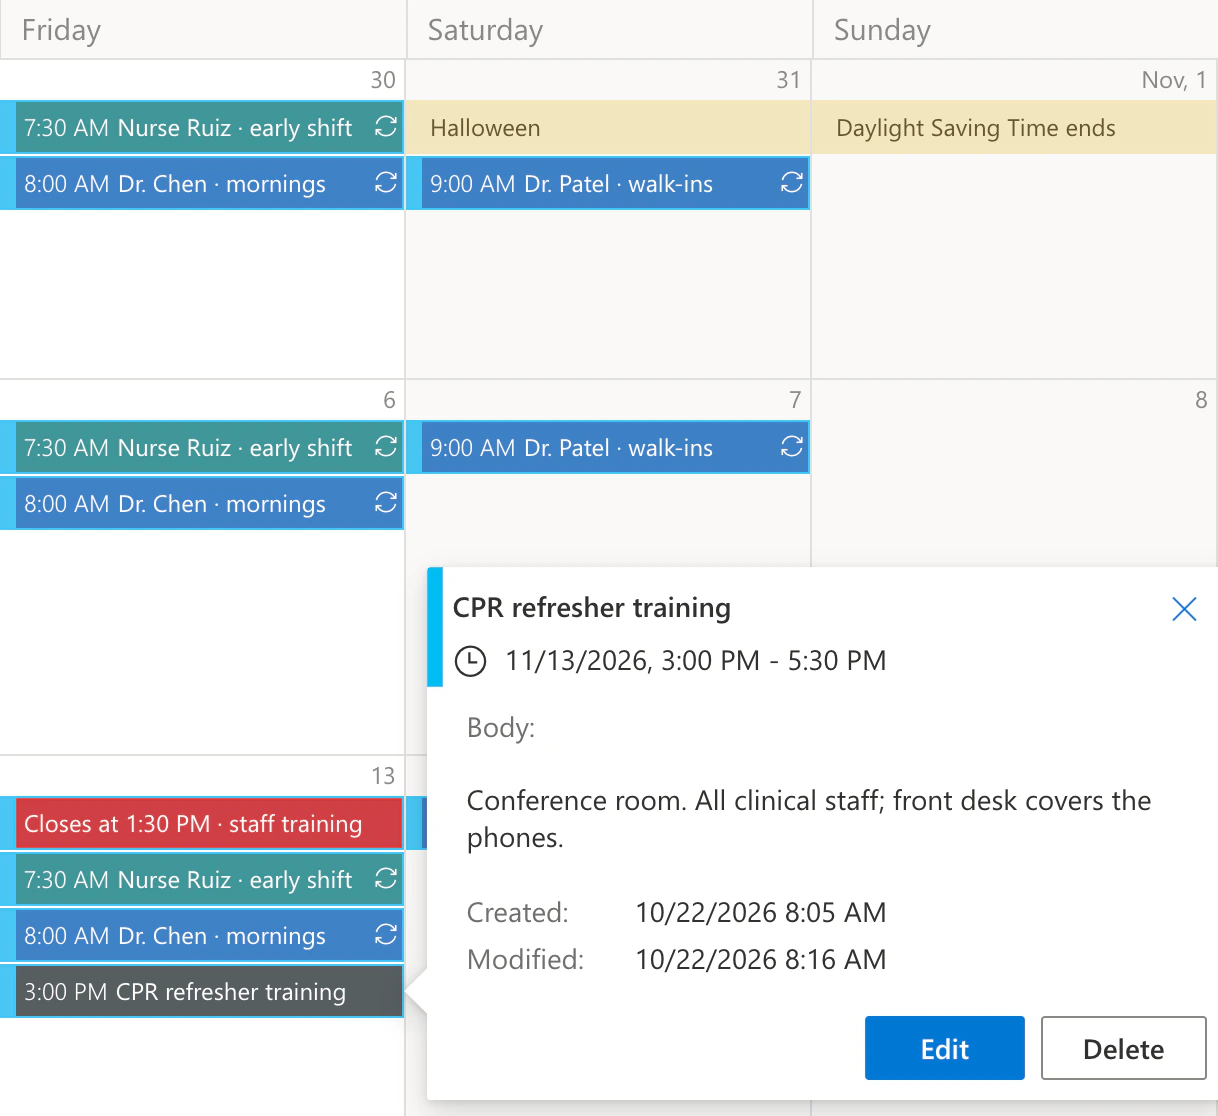Click the recurrence icon on October 31 Dr. Patel walk-ins
This screenshot has width=1218, height=1116.
point(792,183)
